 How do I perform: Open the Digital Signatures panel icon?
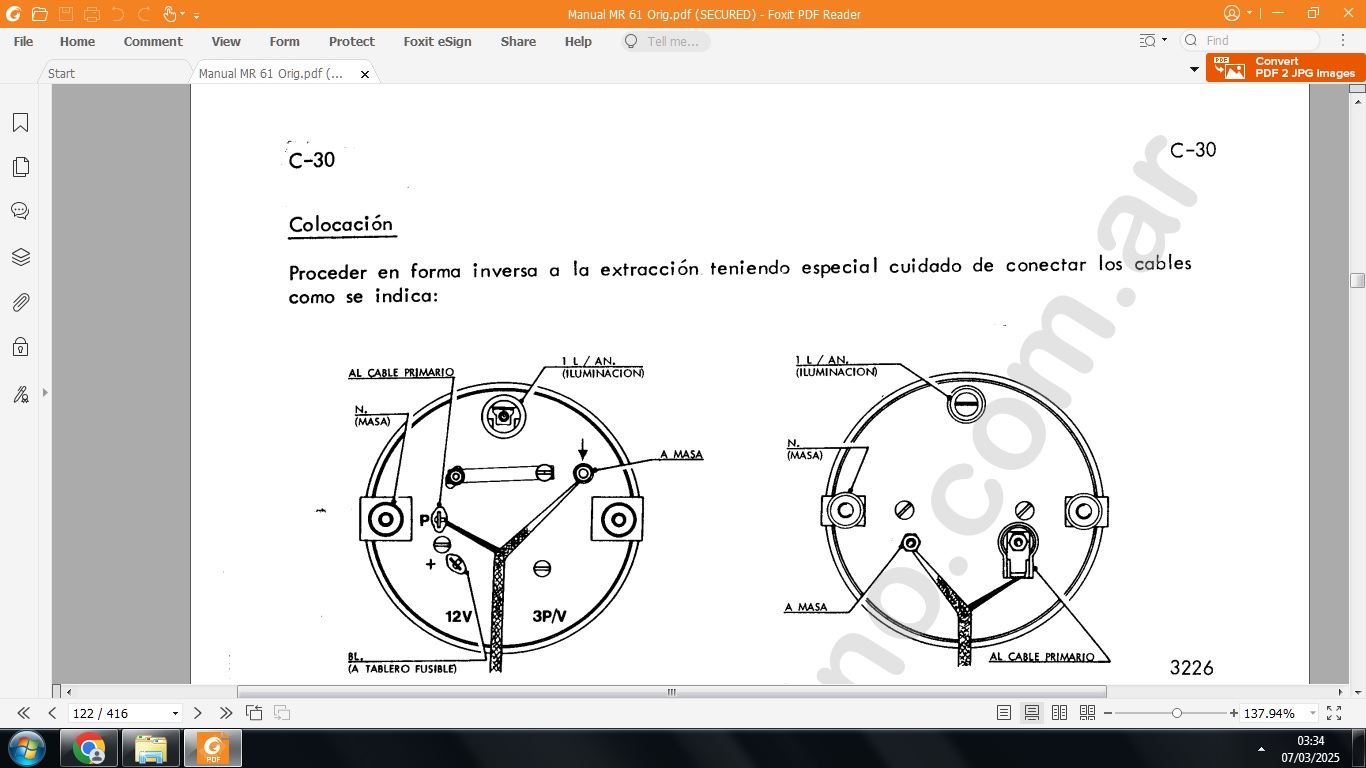coord(20,393)
